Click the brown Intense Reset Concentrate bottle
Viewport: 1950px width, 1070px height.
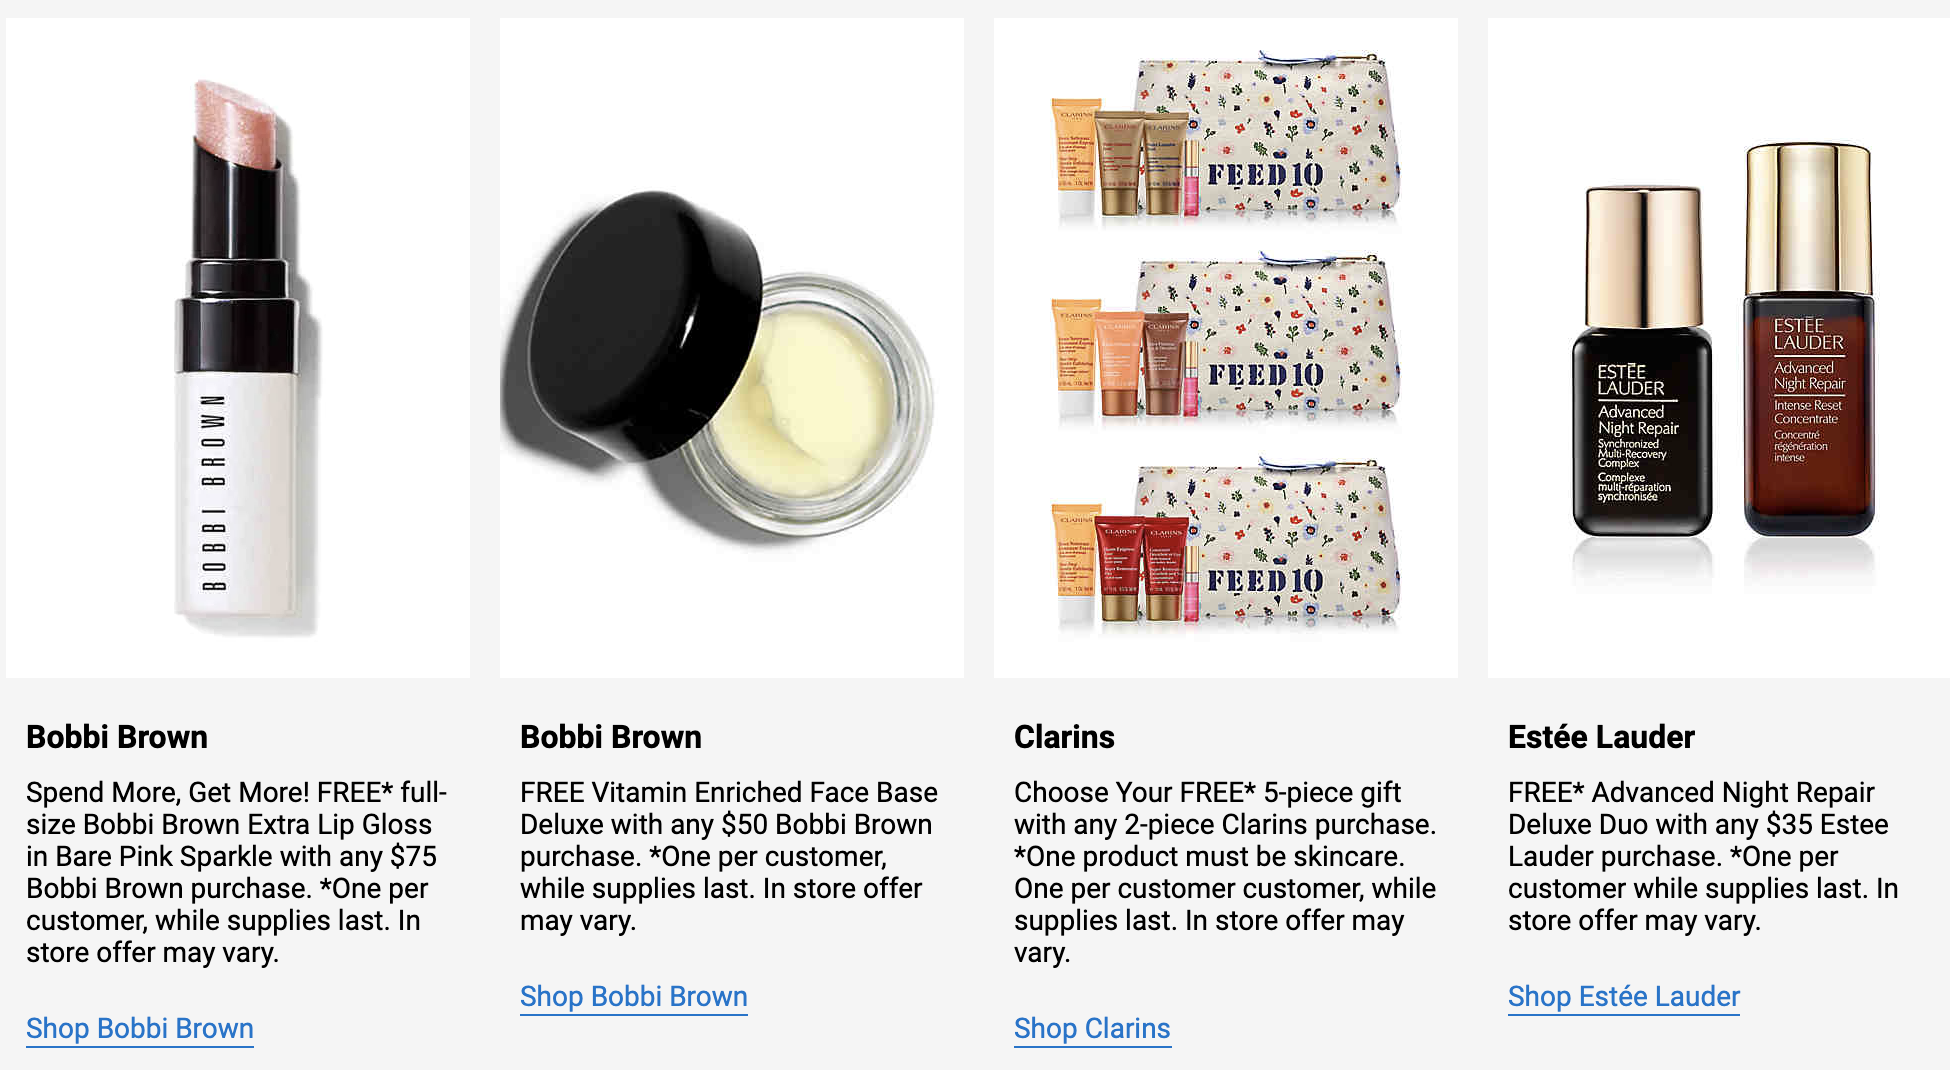[1809, 340]
